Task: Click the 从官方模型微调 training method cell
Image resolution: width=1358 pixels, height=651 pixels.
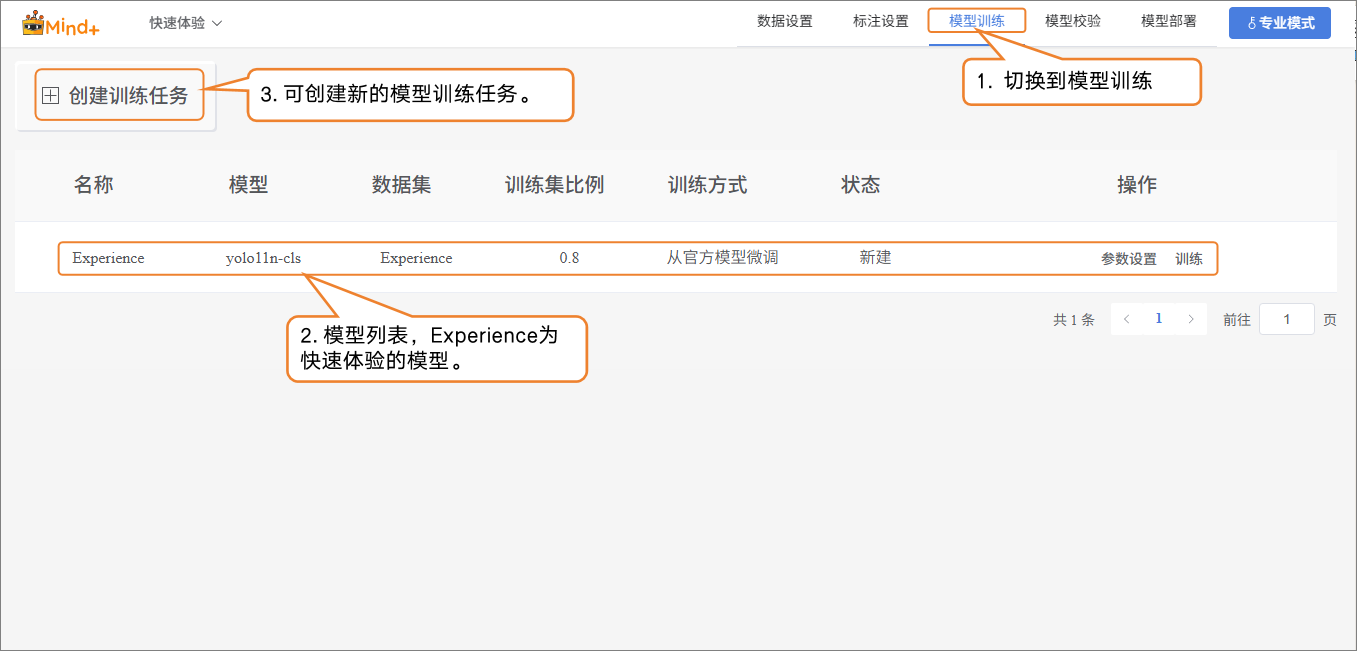Action: pos(722,258)
